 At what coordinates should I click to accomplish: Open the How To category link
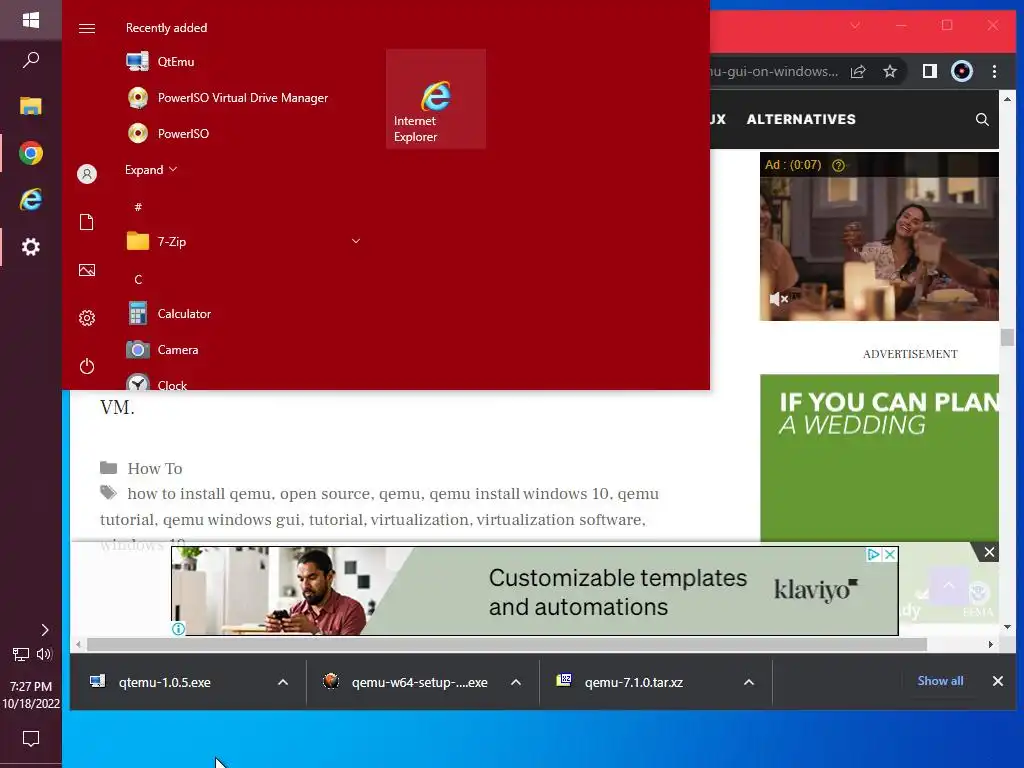[155, 469]
